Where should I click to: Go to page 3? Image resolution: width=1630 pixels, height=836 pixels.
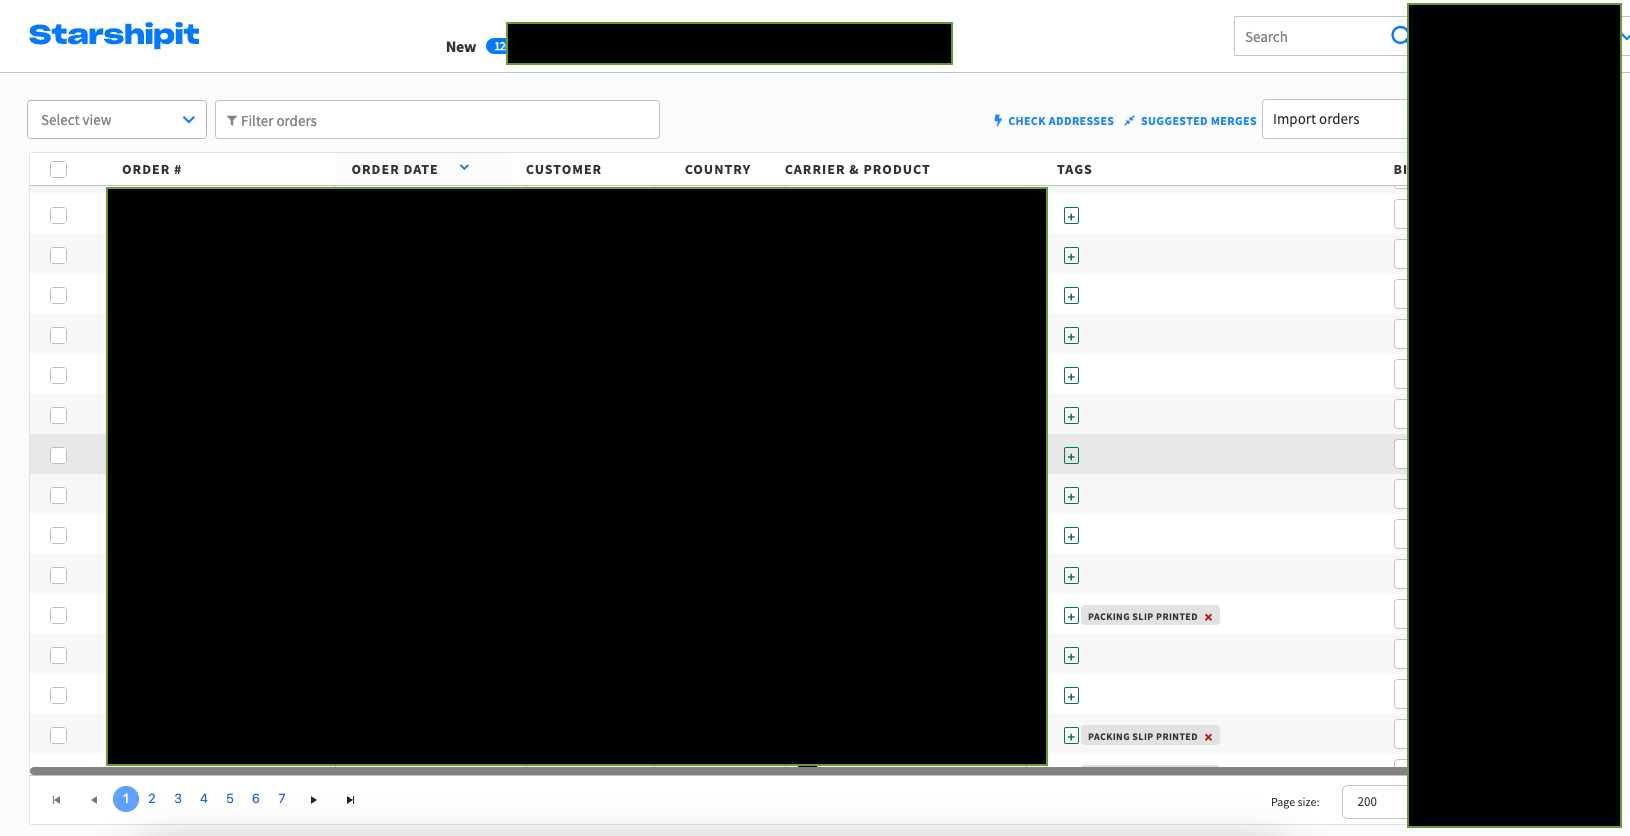(178, 799)
